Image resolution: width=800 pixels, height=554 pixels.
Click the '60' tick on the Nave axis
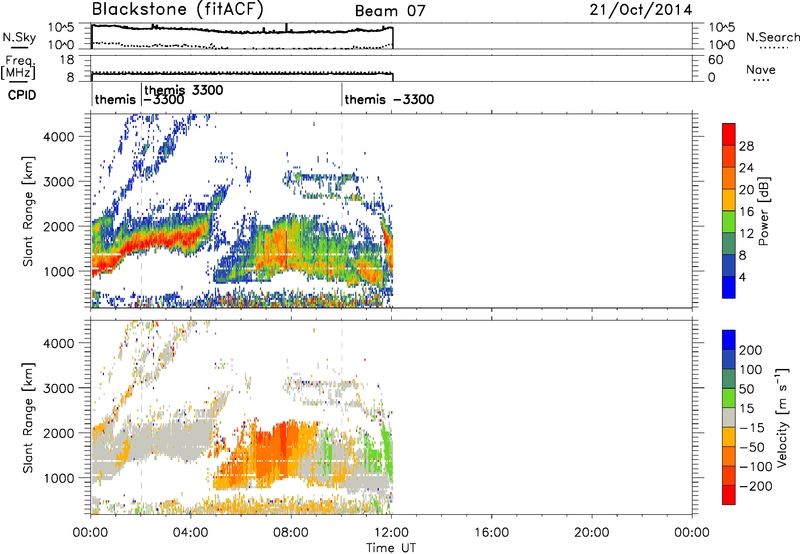pos(715,60)
